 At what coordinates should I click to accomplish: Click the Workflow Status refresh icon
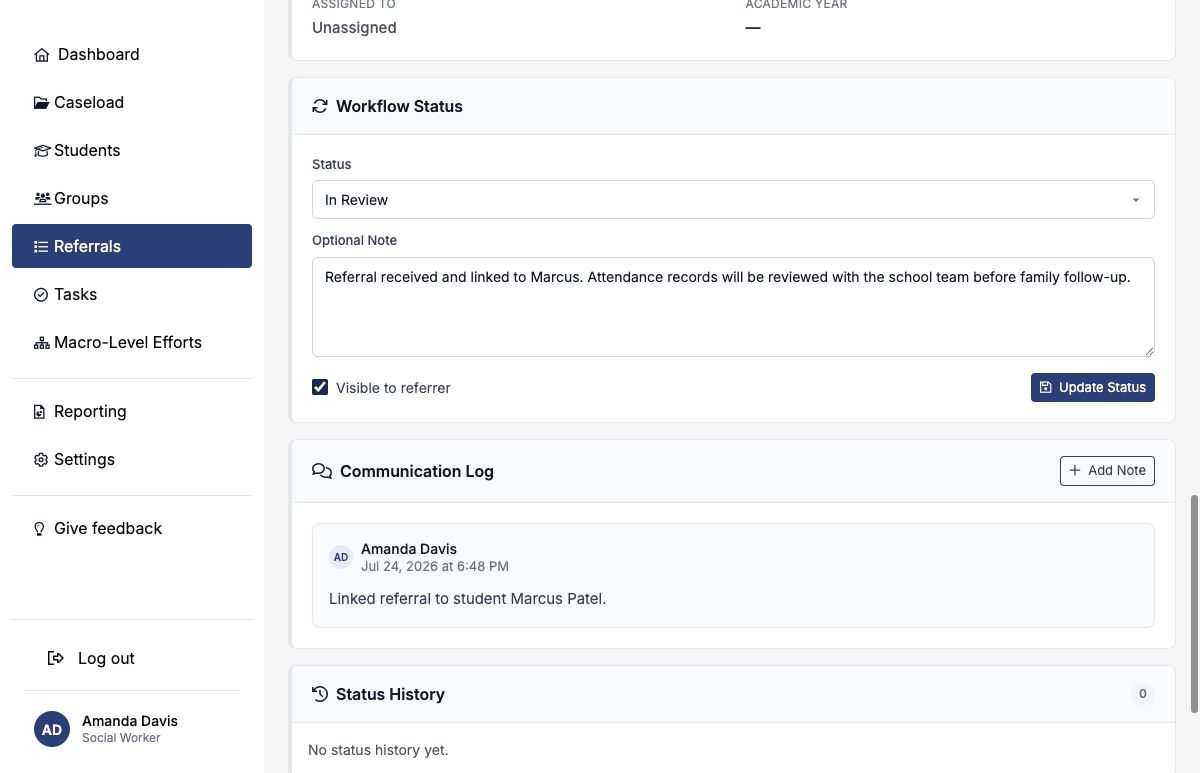[x=320, y=106]
